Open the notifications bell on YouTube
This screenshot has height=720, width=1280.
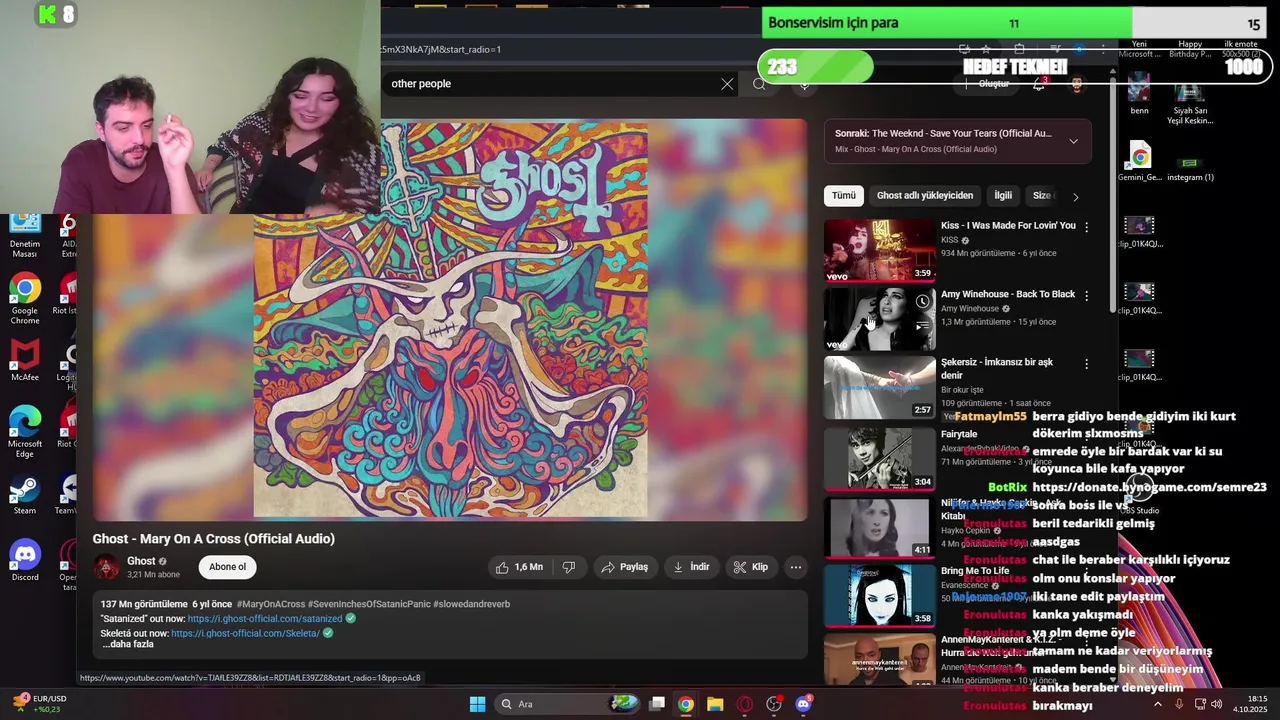click(1039, 84)
